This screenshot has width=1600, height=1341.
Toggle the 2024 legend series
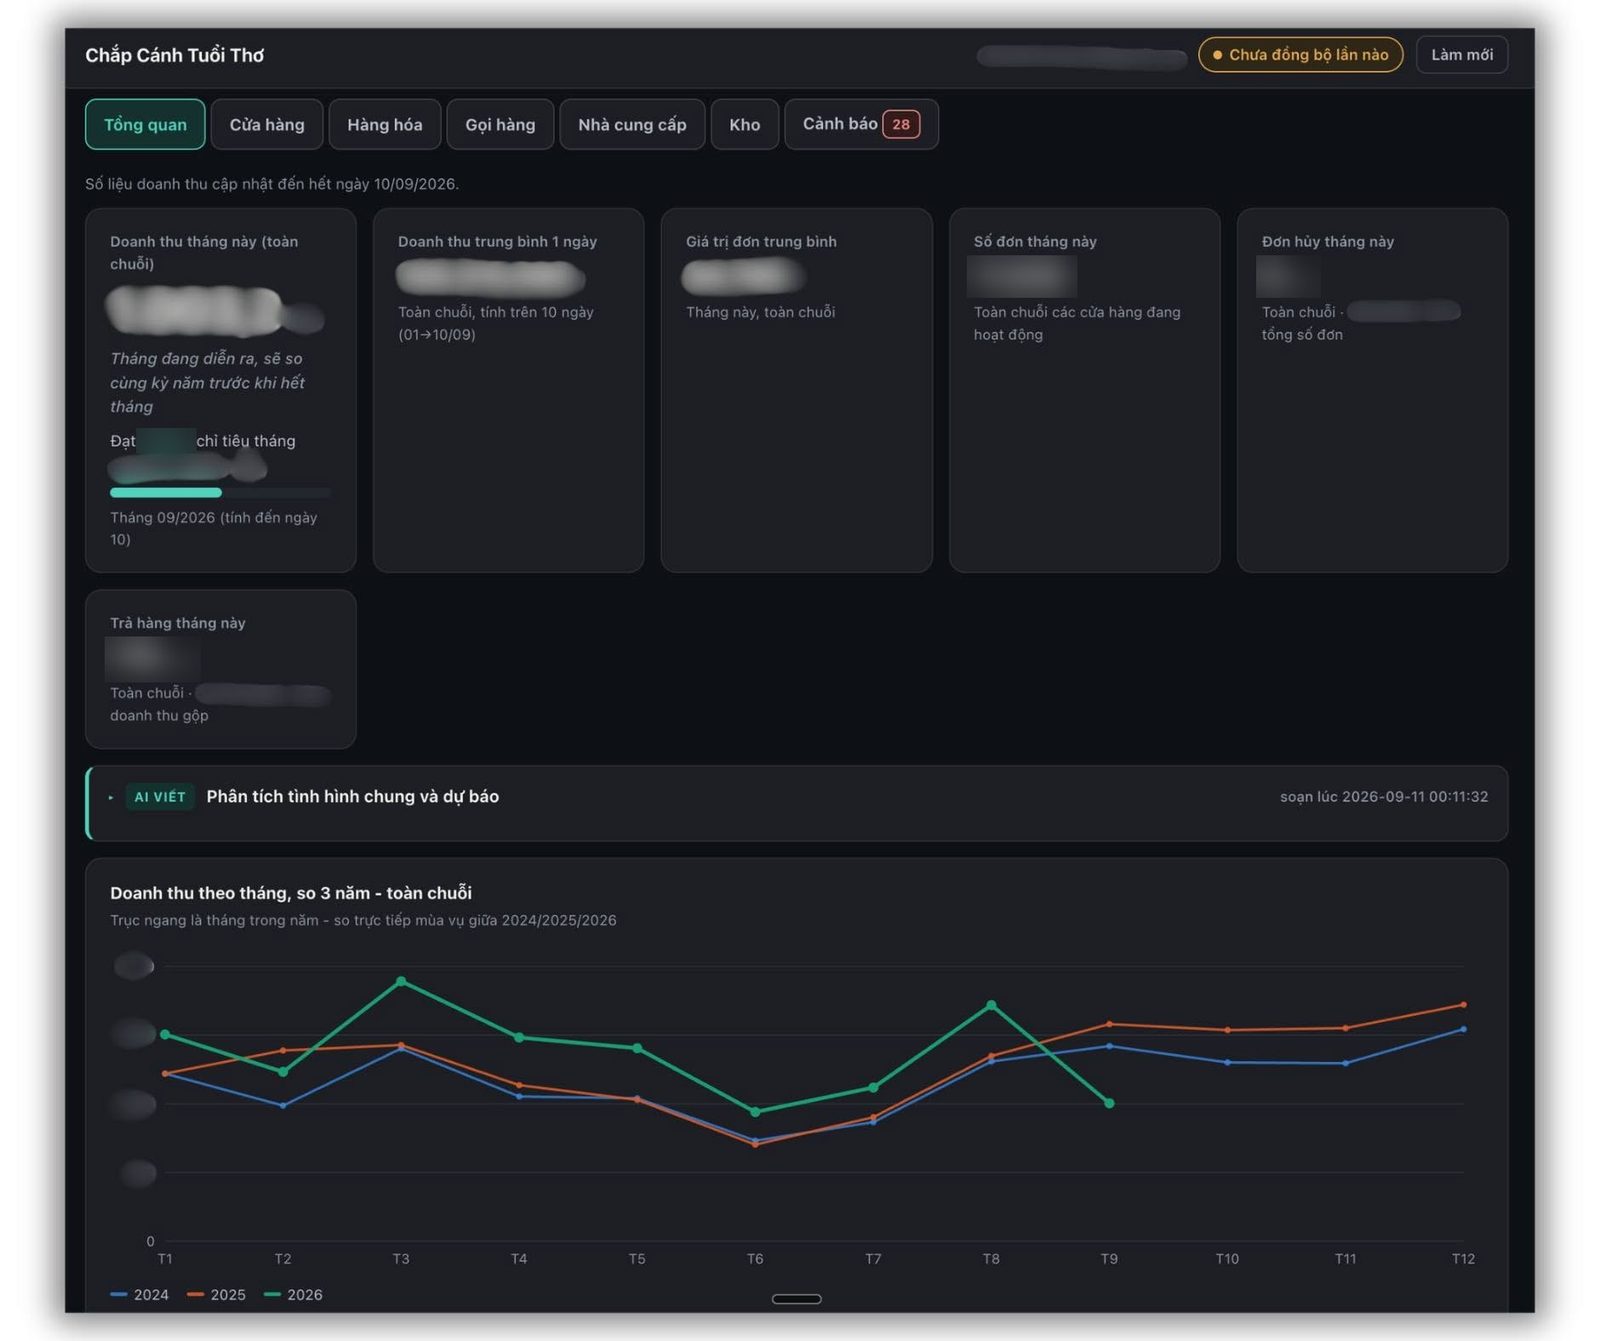coord(140,1294)
